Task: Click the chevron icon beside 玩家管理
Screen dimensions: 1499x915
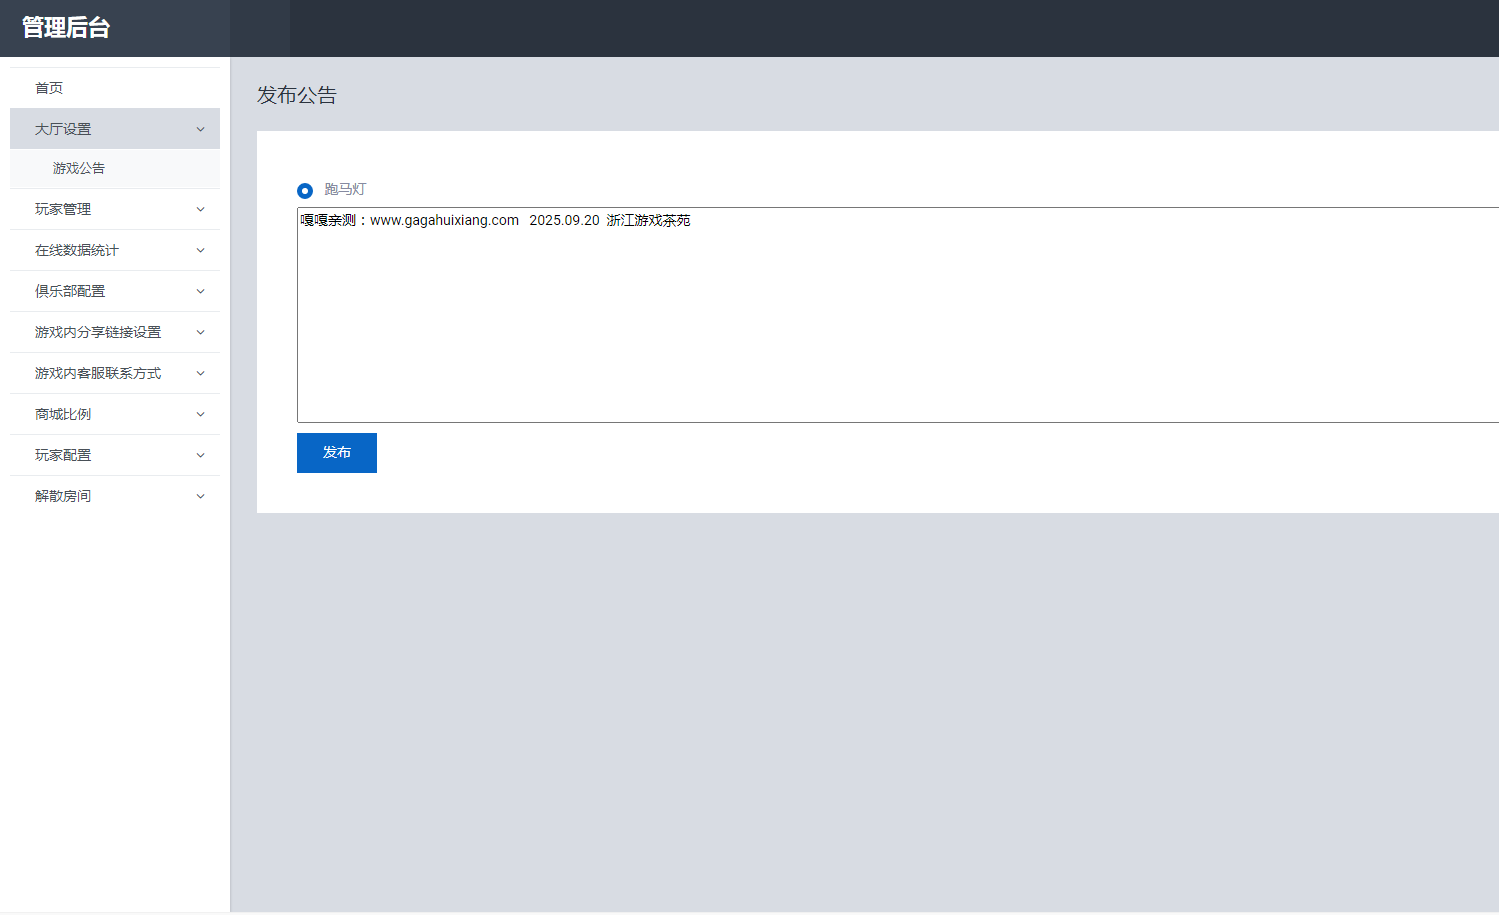Action: (x=200, y=209)
